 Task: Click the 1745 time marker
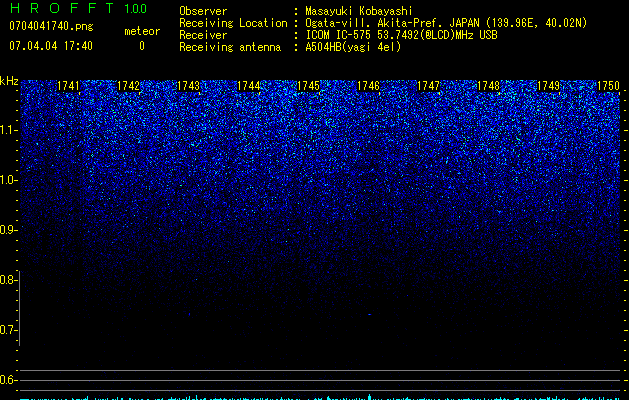click(x=308, y=86)
